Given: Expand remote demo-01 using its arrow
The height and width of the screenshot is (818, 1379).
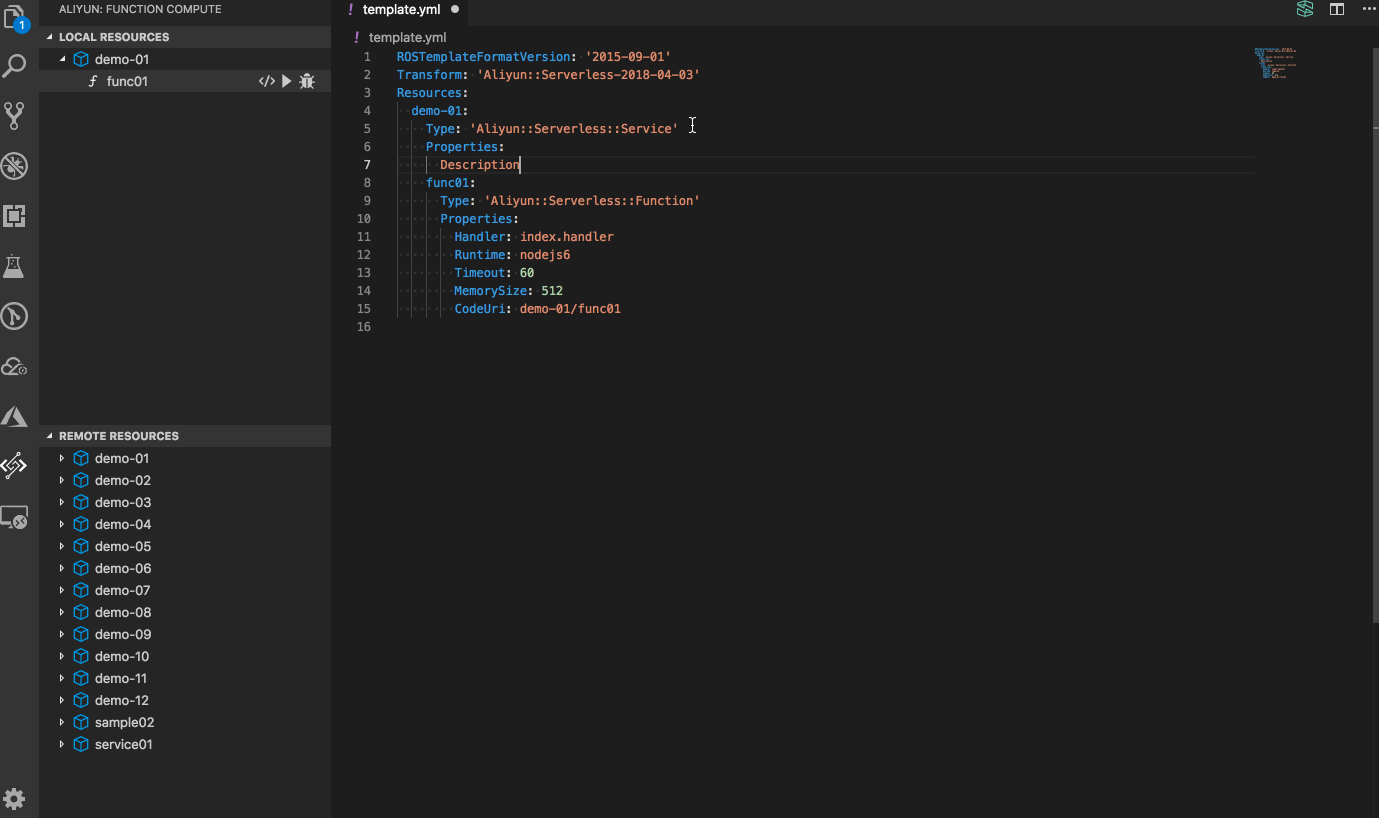Looking at the screenshot, I should (62, 458).
